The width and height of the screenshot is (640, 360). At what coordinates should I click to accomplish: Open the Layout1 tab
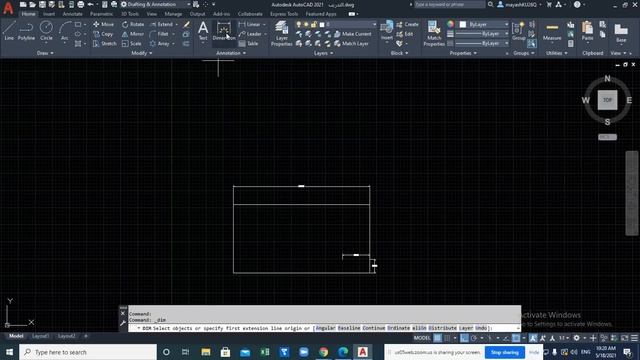click(40, 336)
